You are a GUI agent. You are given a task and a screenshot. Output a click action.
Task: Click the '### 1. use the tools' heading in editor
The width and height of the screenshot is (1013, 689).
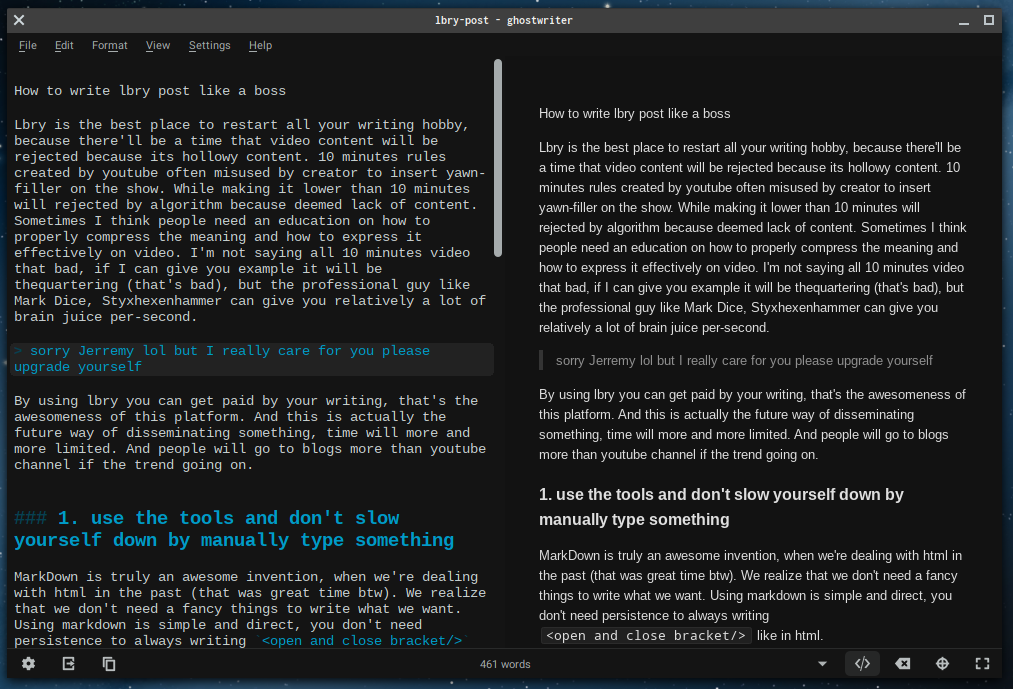(x=234, y=529)
